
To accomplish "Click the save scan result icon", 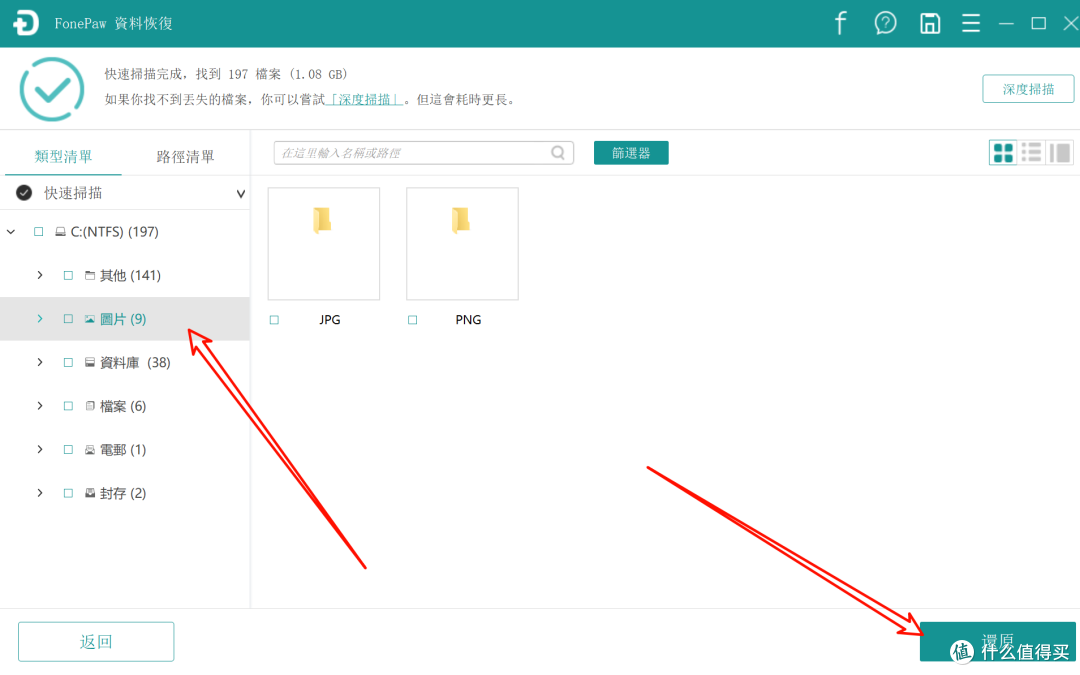I will tap(930, 23).
